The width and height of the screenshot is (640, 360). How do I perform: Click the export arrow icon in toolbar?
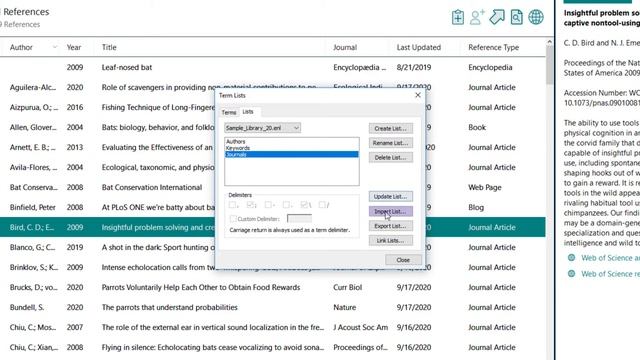tap(497, 17)
